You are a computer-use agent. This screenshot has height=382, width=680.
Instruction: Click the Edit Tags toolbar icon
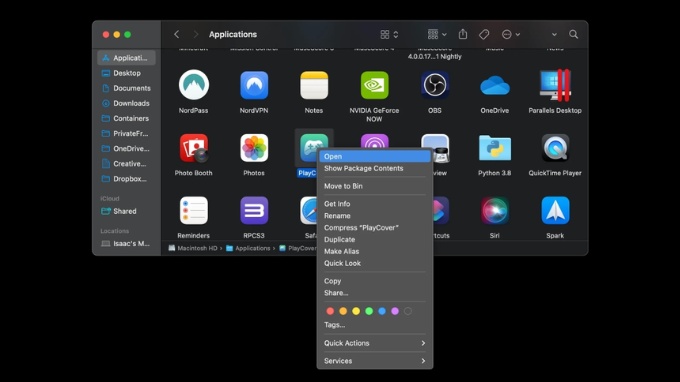[x=484, y=34]
